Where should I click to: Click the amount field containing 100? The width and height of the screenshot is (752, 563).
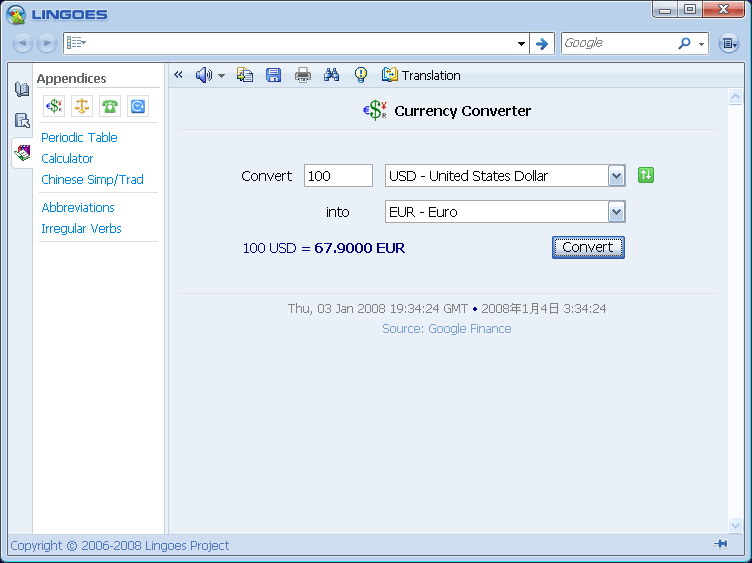pyautogui.click(x=338, y=176)
